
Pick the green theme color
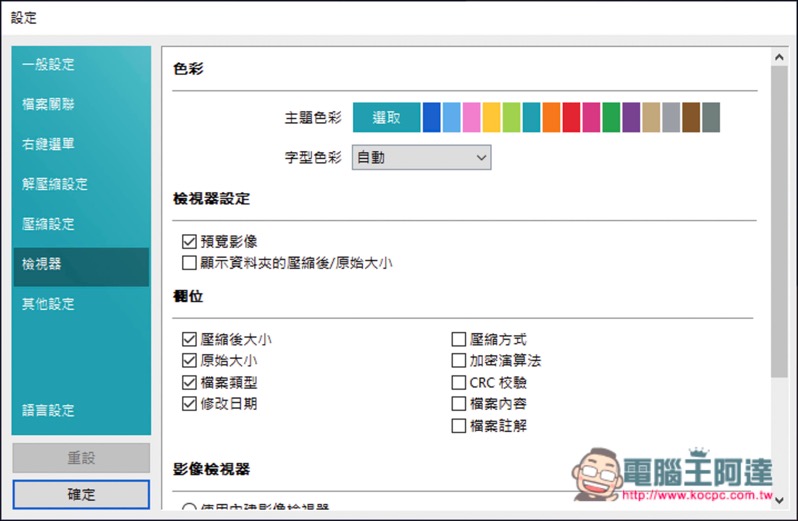611,118
